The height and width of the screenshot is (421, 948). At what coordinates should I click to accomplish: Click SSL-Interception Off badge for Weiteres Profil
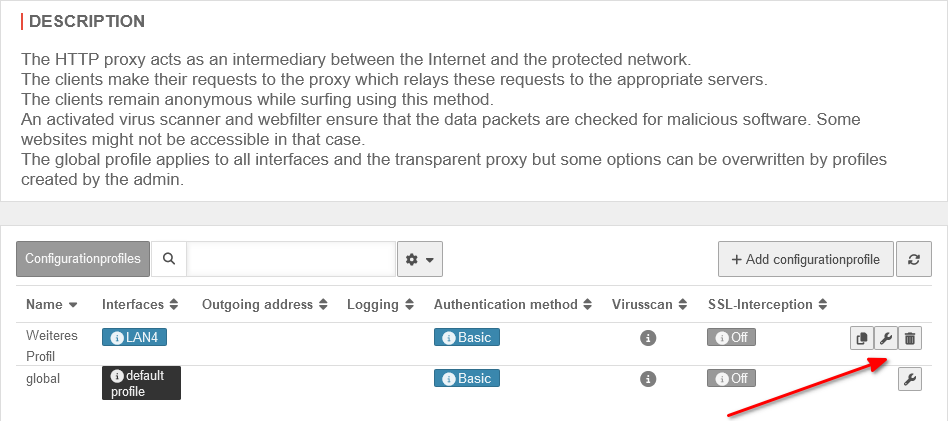pos(731,338)
